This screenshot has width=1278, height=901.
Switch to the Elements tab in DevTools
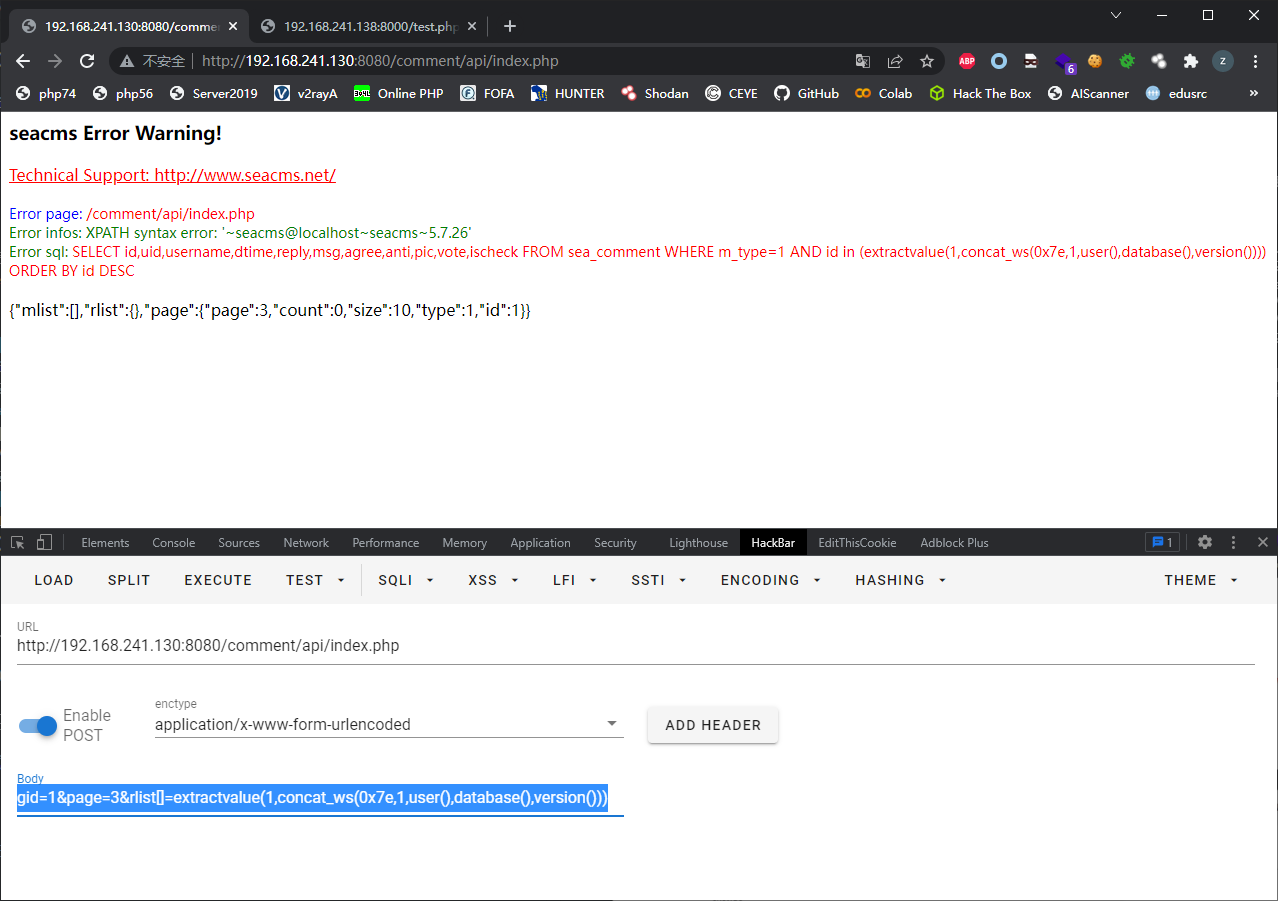tap(105, 542)
